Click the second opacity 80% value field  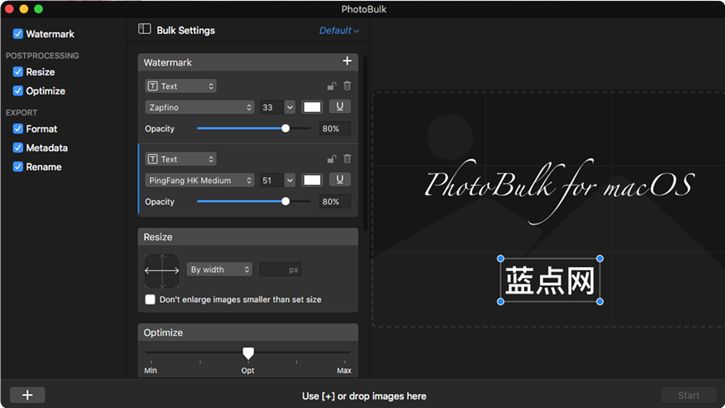point(335,202)
